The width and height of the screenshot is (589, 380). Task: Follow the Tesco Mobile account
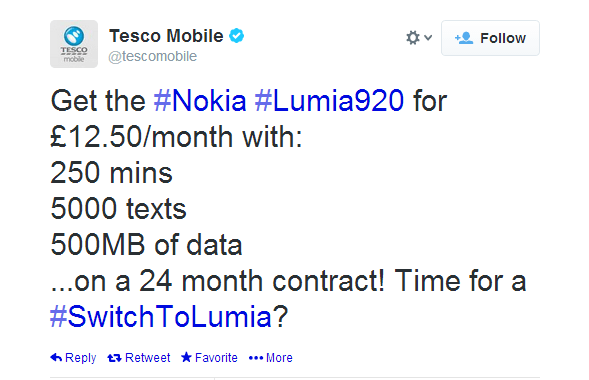pyautogui.click(x=490, y=38)
